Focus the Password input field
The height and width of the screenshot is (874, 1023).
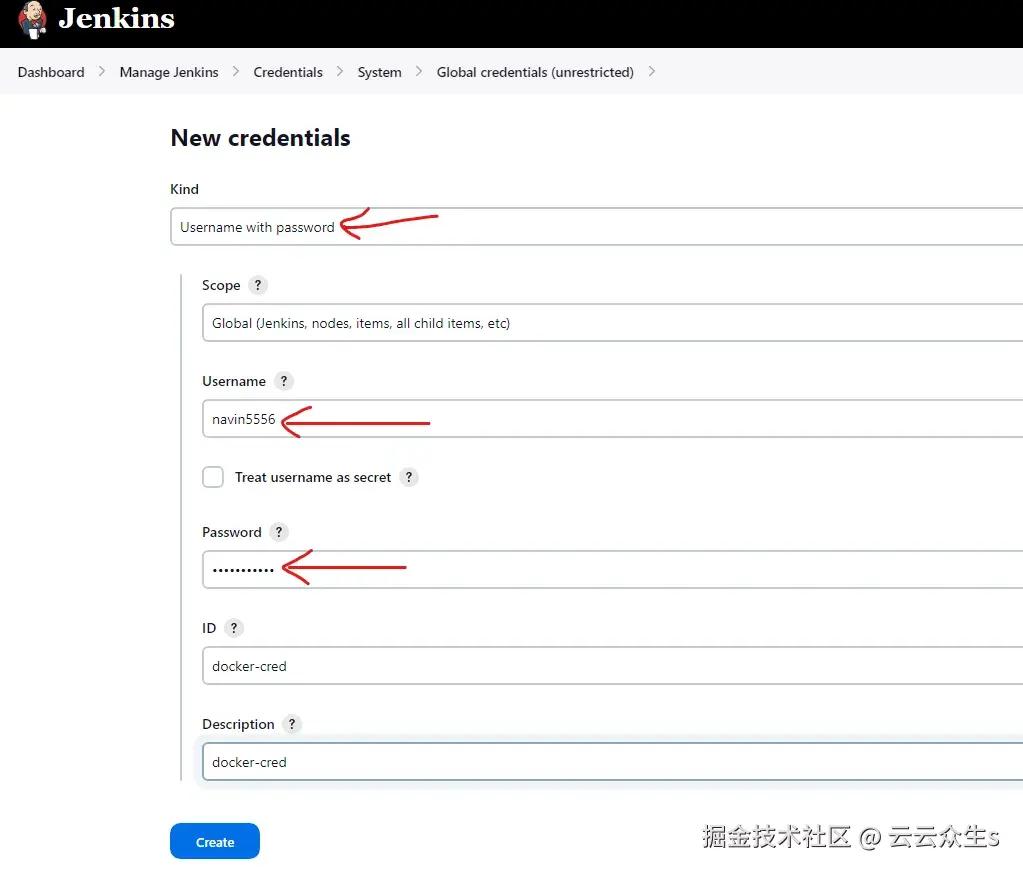point(613,569)
